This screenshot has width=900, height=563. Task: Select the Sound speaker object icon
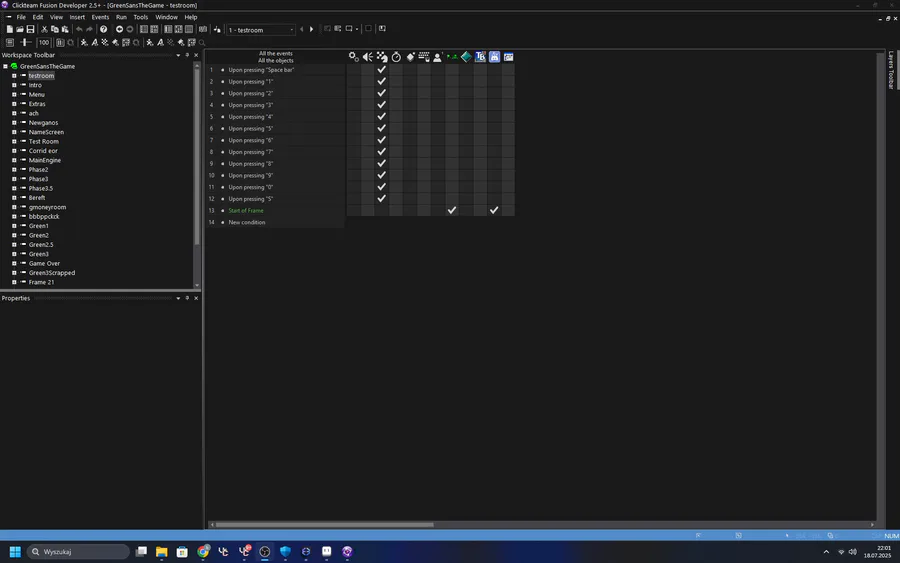(368, 57)
